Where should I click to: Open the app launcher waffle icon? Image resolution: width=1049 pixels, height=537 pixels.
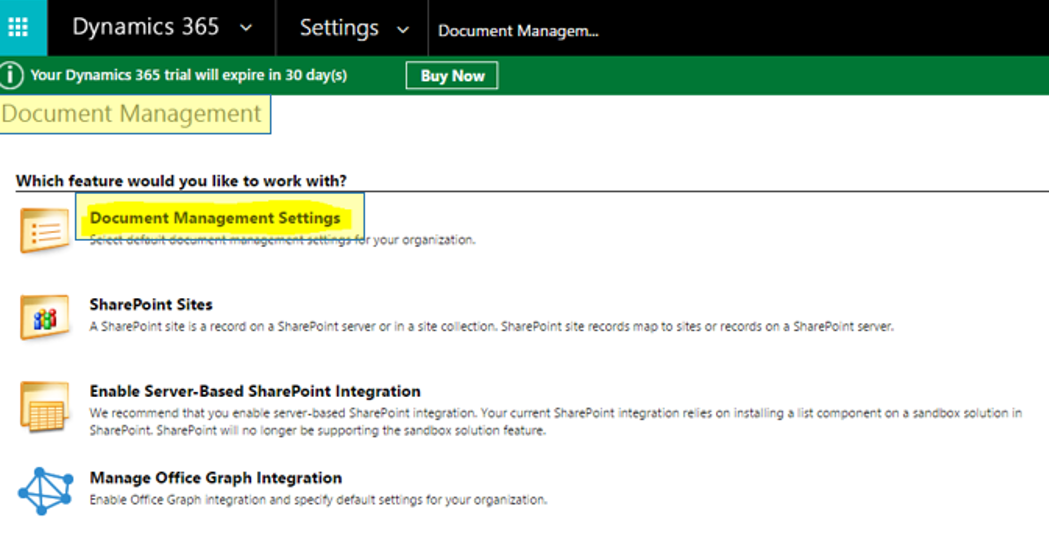(x=18, y=27)
